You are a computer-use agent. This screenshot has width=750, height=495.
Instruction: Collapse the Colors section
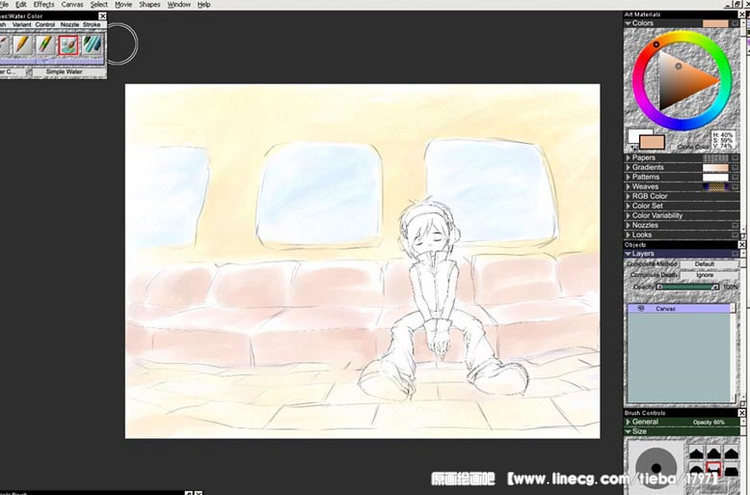click(x=628, y=23)
